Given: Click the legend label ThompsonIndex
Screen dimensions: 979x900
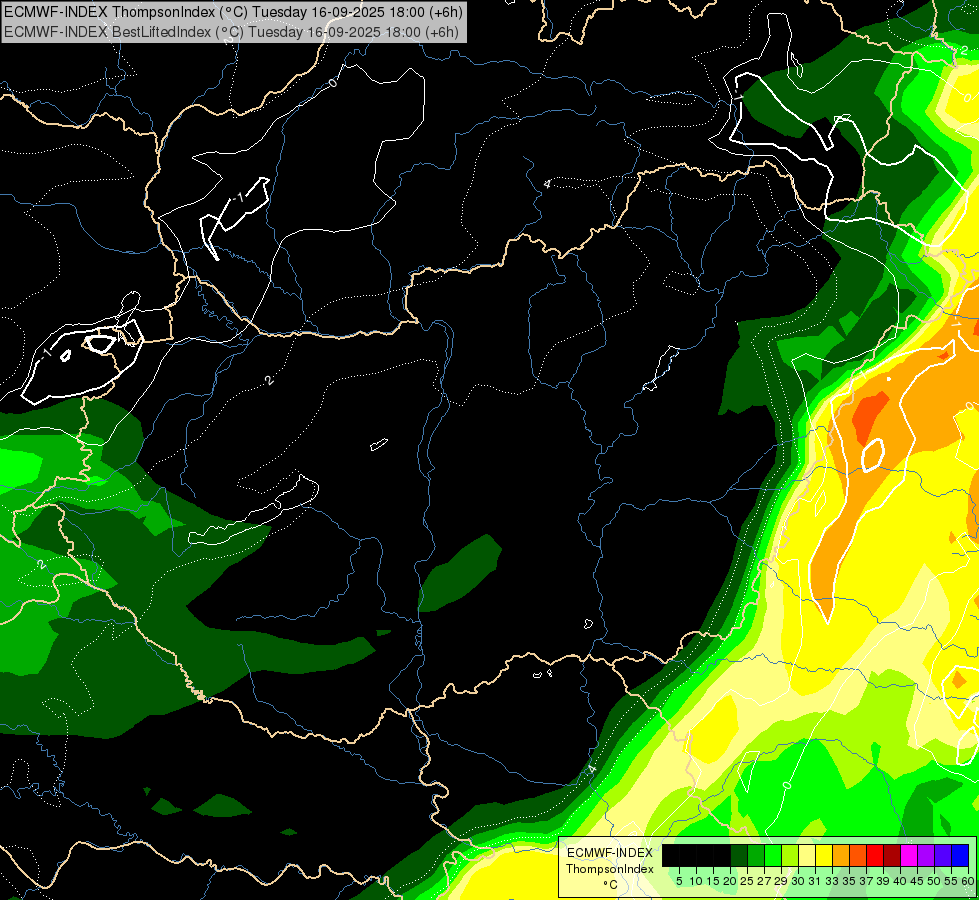Looking at the screenshot, I should 610,869.
